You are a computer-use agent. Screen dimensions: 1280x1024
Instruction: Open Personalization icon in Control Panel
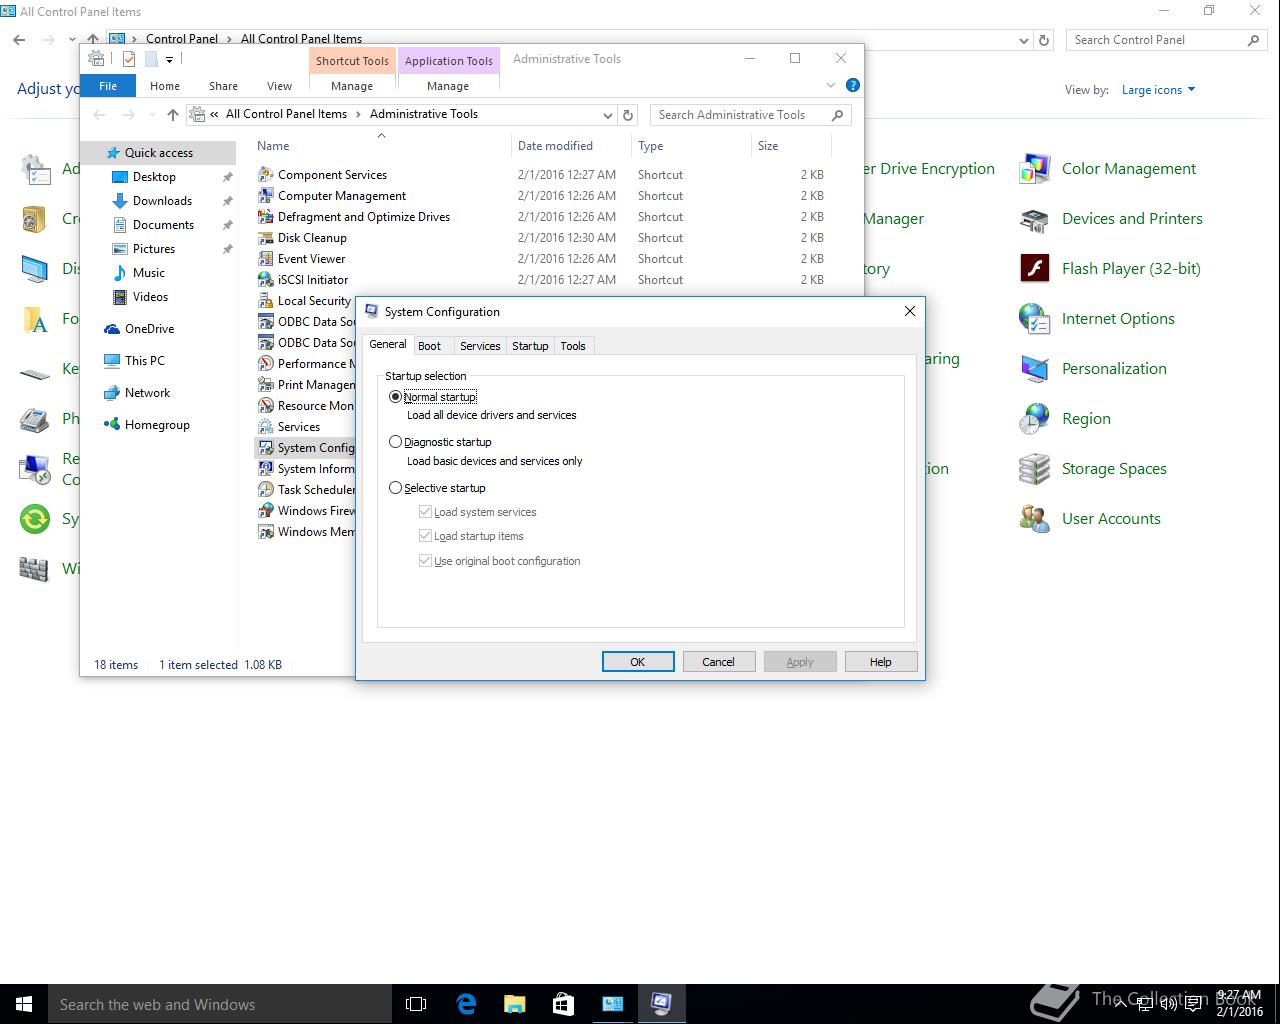[x=1034, y=369]
